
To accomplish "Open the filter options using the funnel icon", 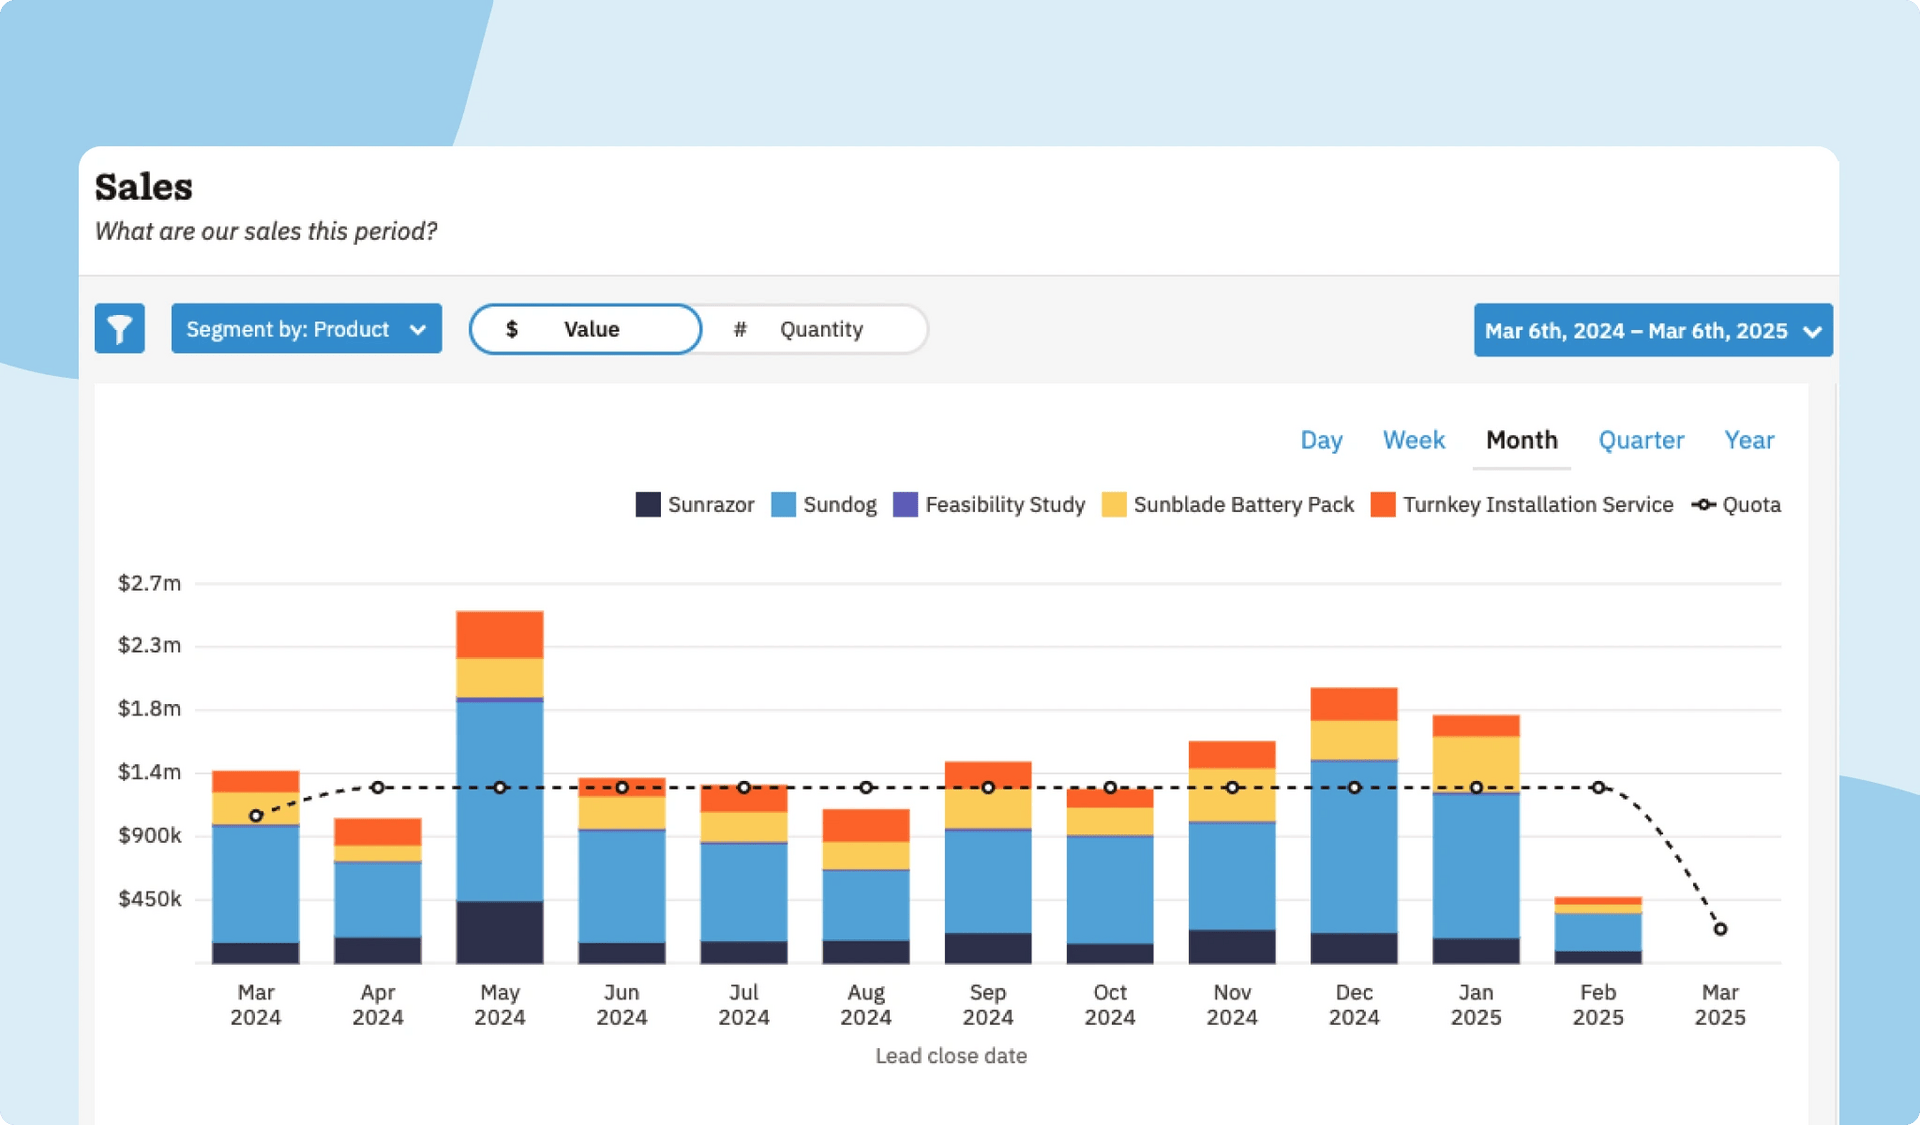I will pyautogui.click(x=119, y=328).
